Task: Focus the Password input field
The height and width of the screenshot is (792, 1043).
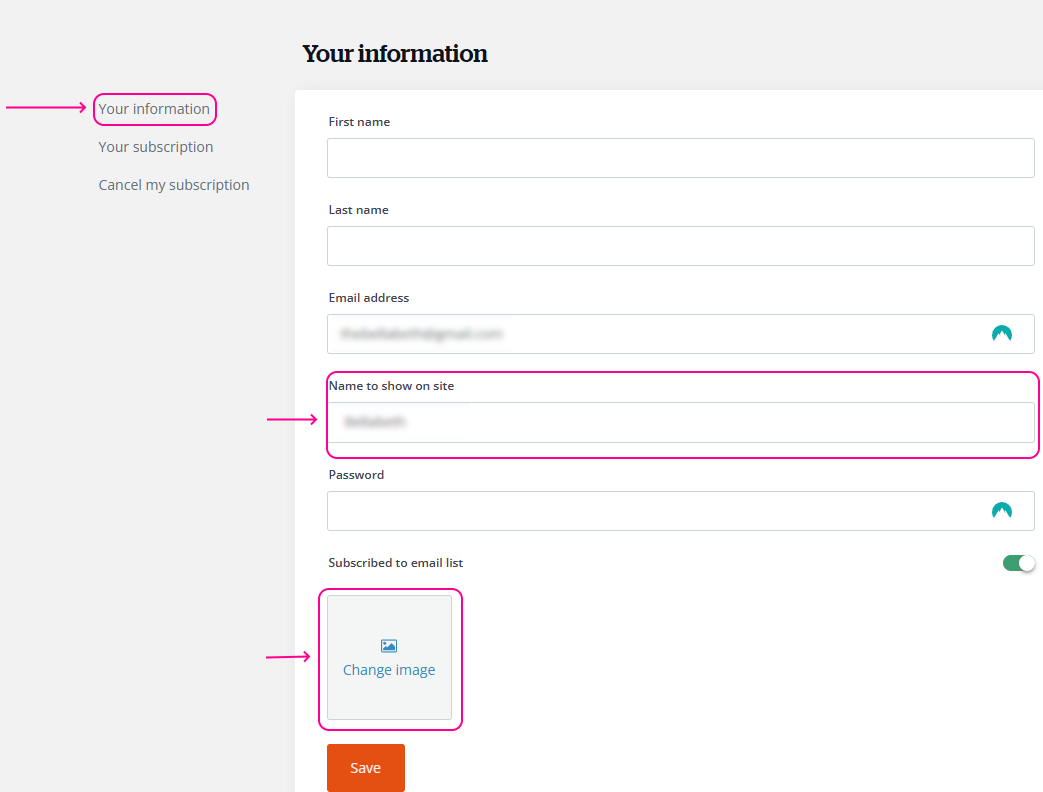Action: click(x=650, y=511)
